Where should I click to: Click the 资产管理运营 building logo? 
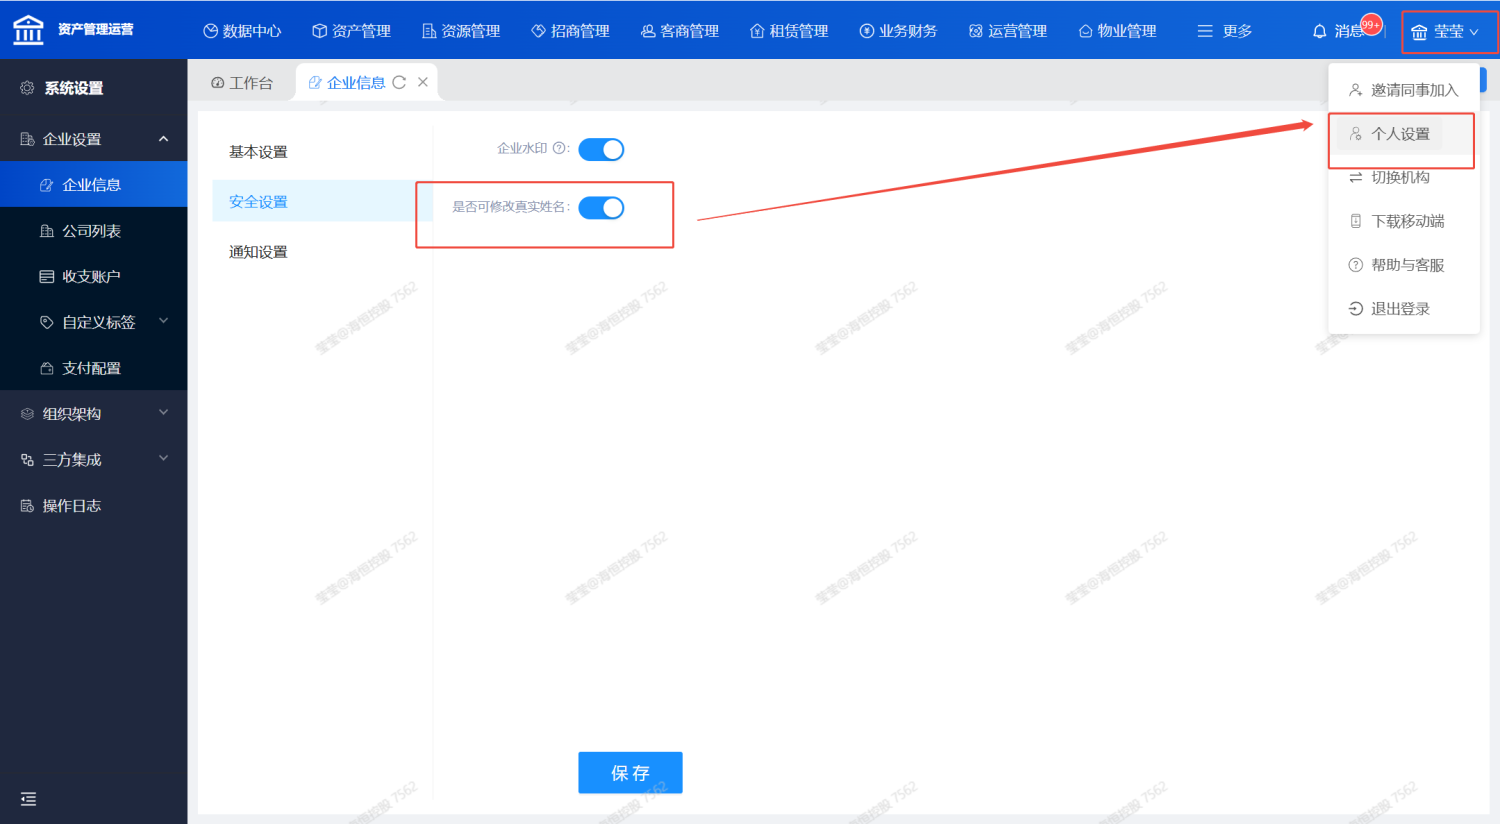tap(28, 30)
